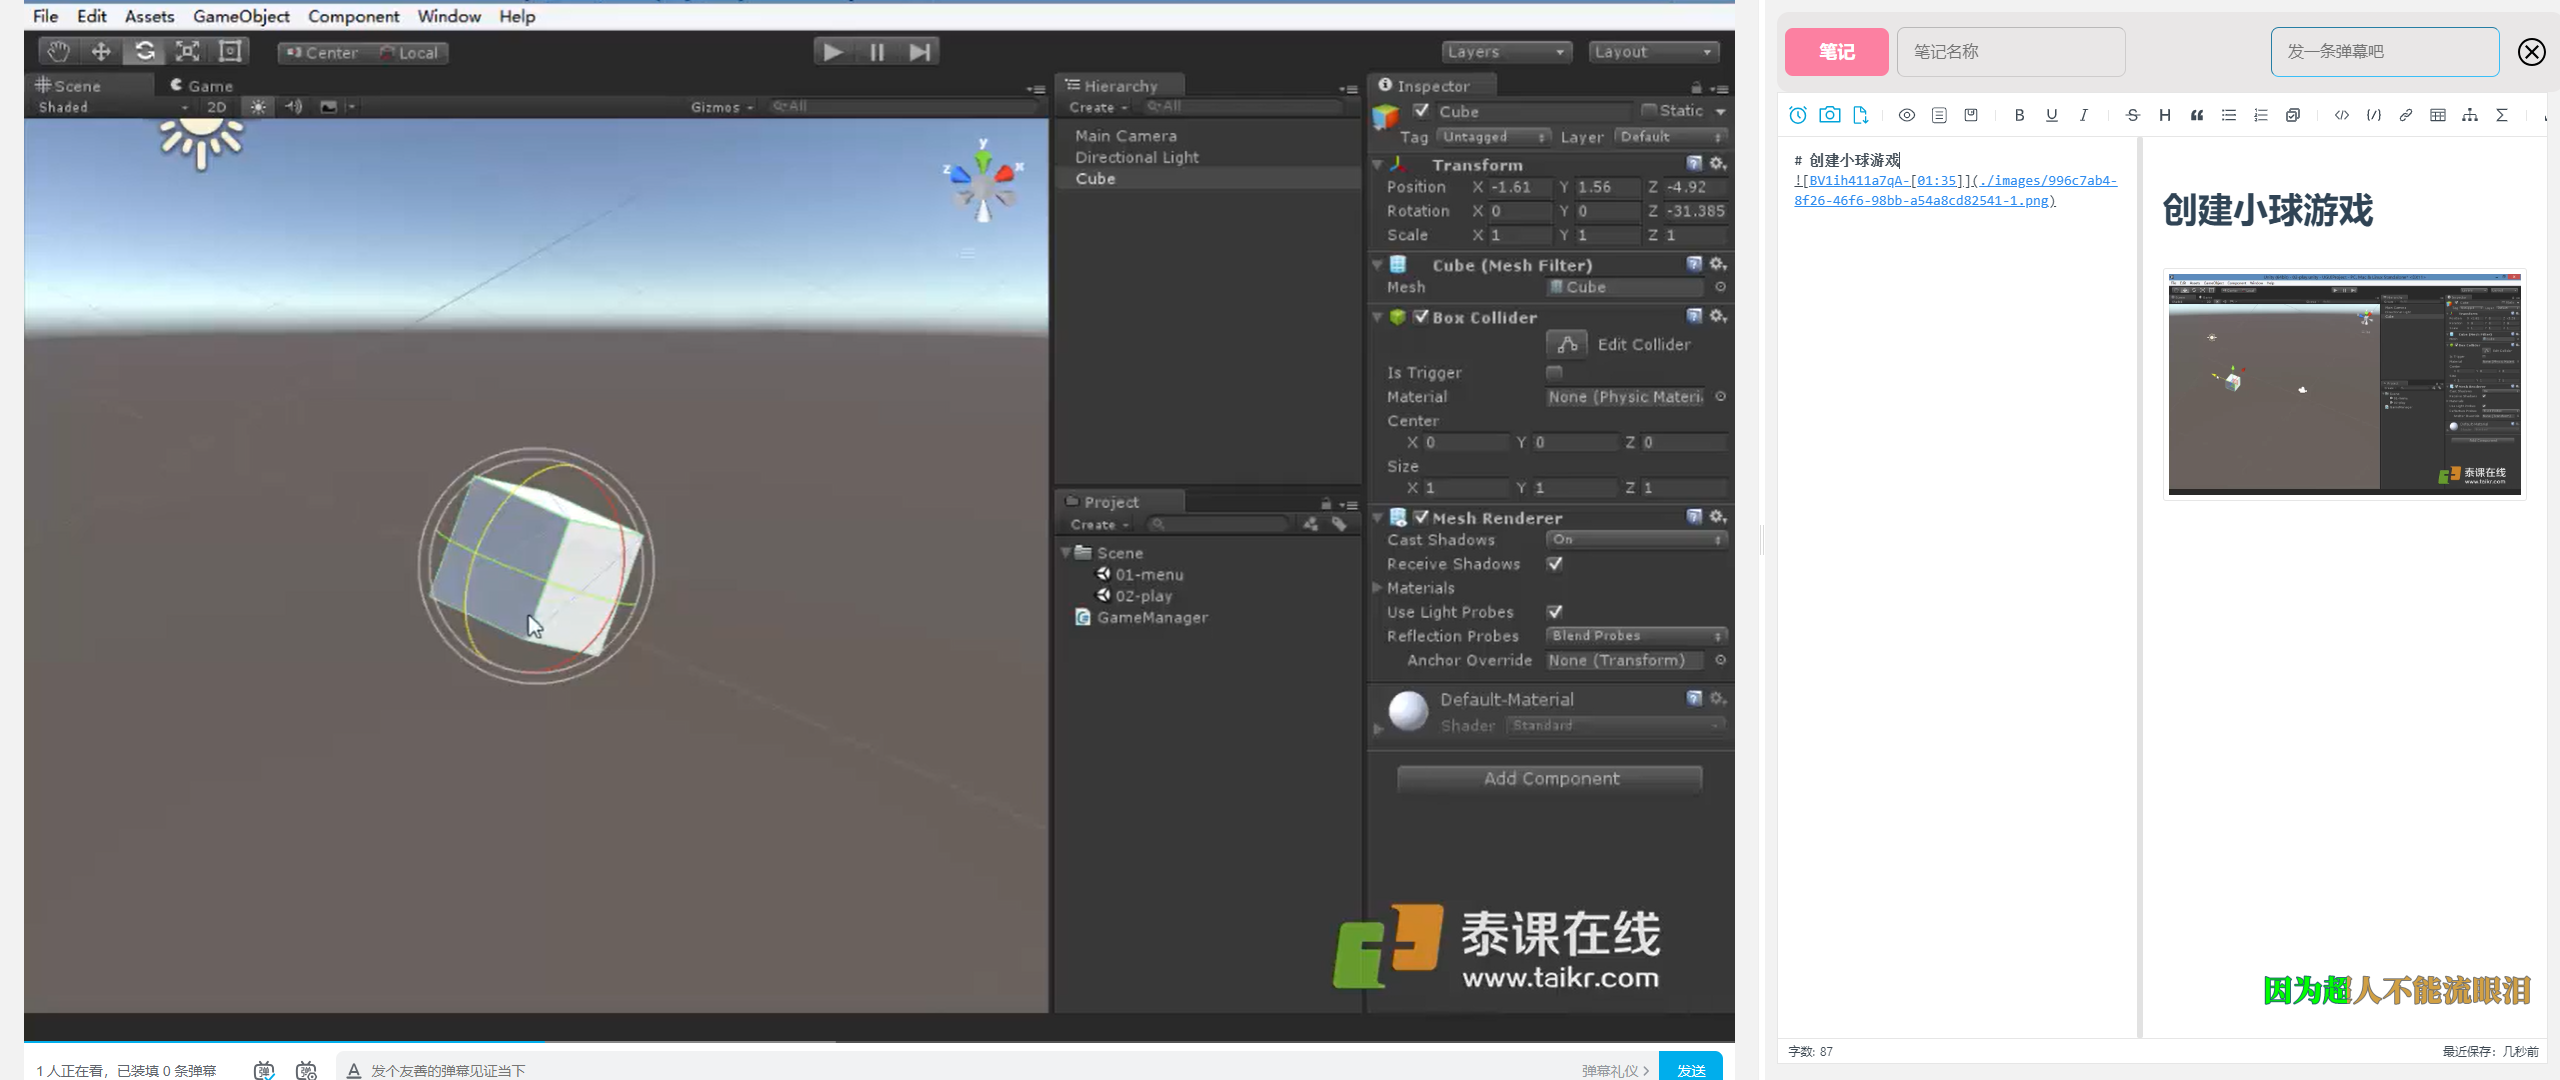Open the GameObject menu
This screenshot has height=1080, width=2560.
point(241,16)
